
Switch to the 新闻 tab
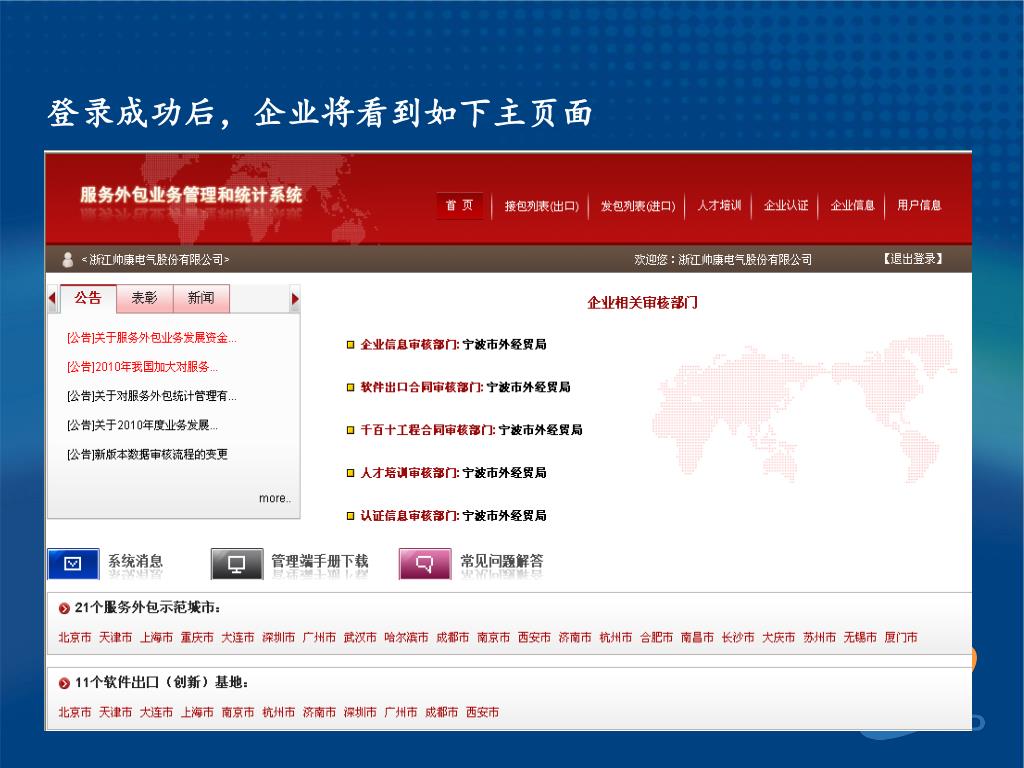coord(201,298)
